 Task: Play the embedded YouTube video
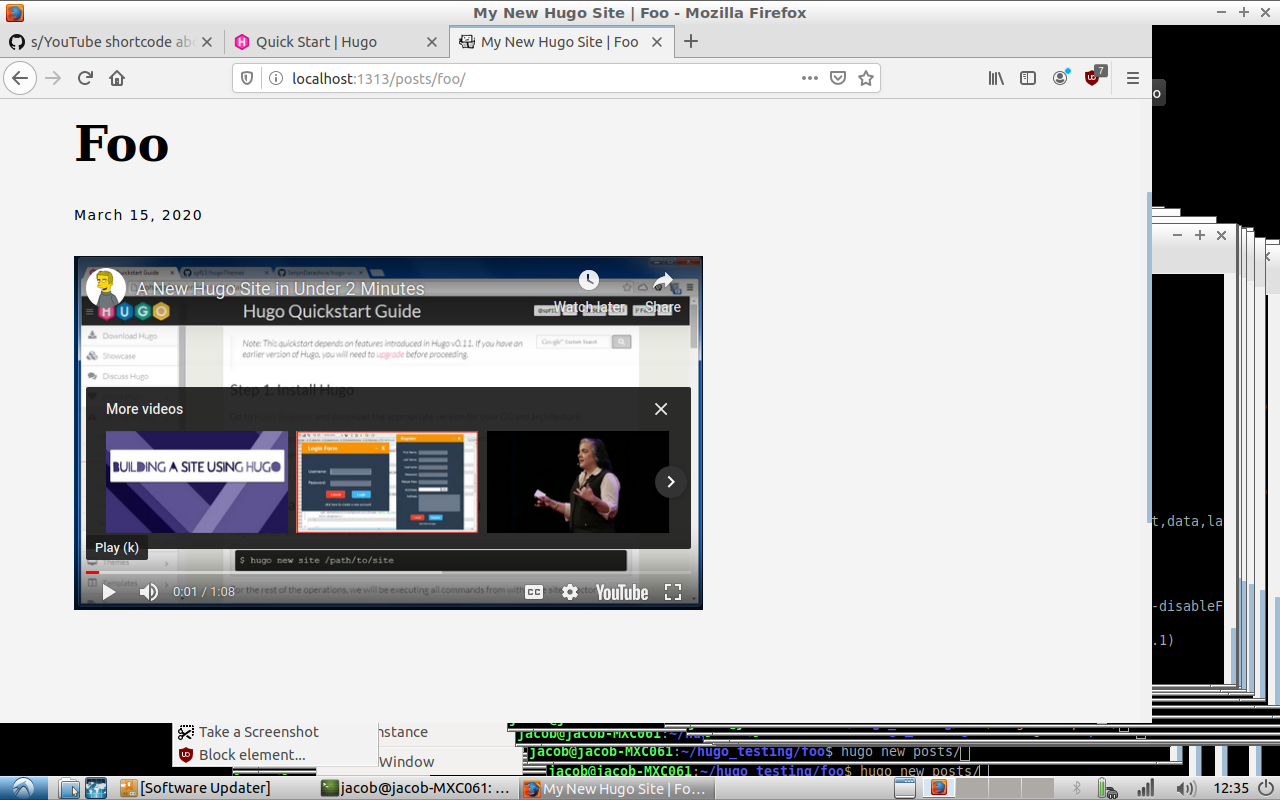109,592
